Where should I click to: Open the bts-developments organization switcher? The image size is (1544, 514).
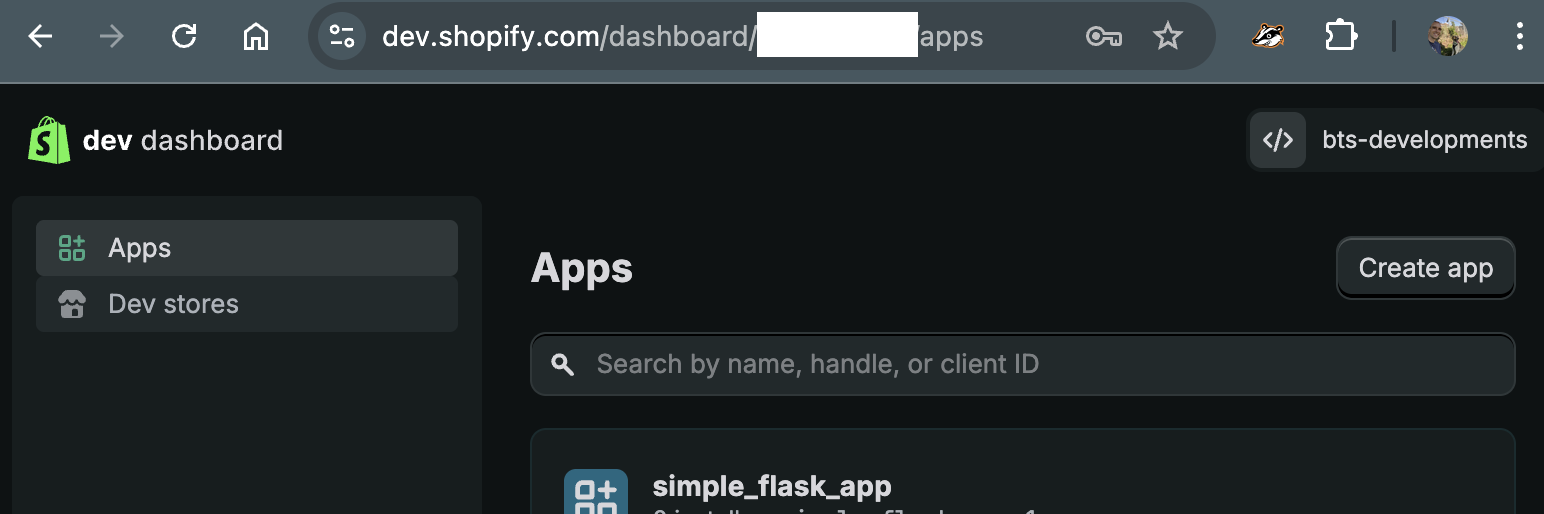tap(1394, 140)
